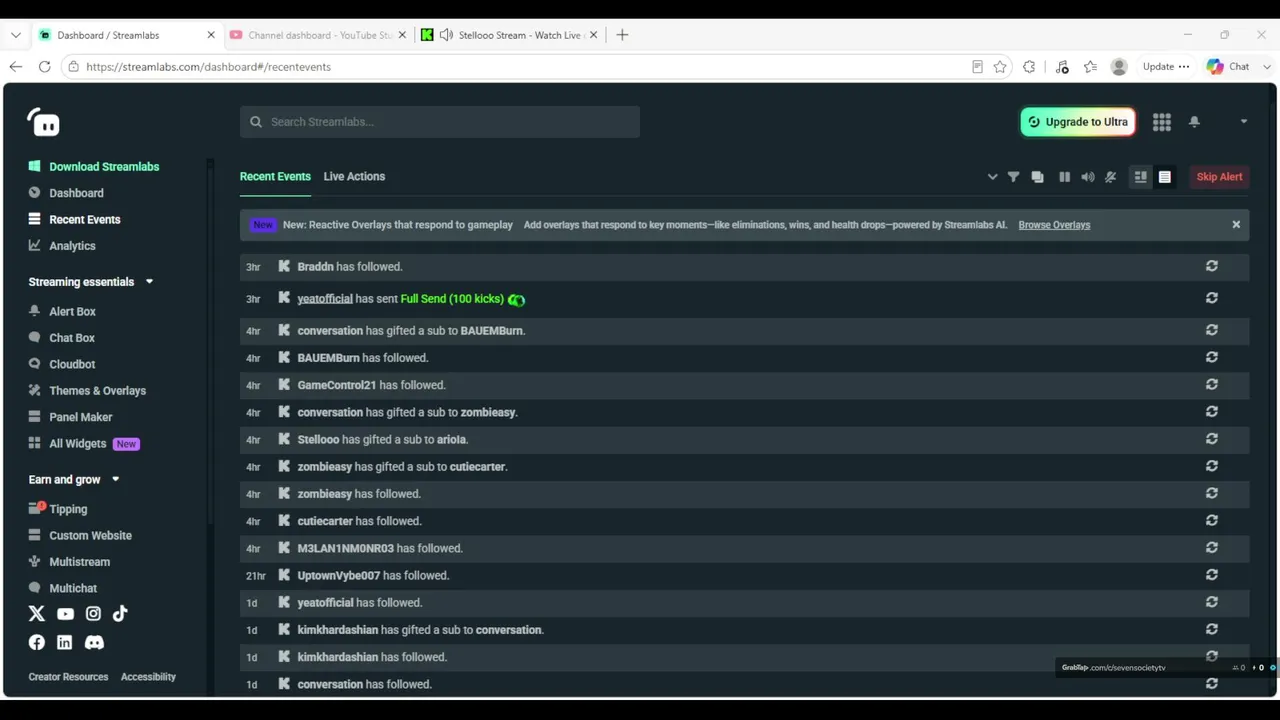Viewport: 1280px width, 720px height.
Task: Dismiss the Reactive Overlays banner
Action: pyautogui.click(x=1236, y=225)
